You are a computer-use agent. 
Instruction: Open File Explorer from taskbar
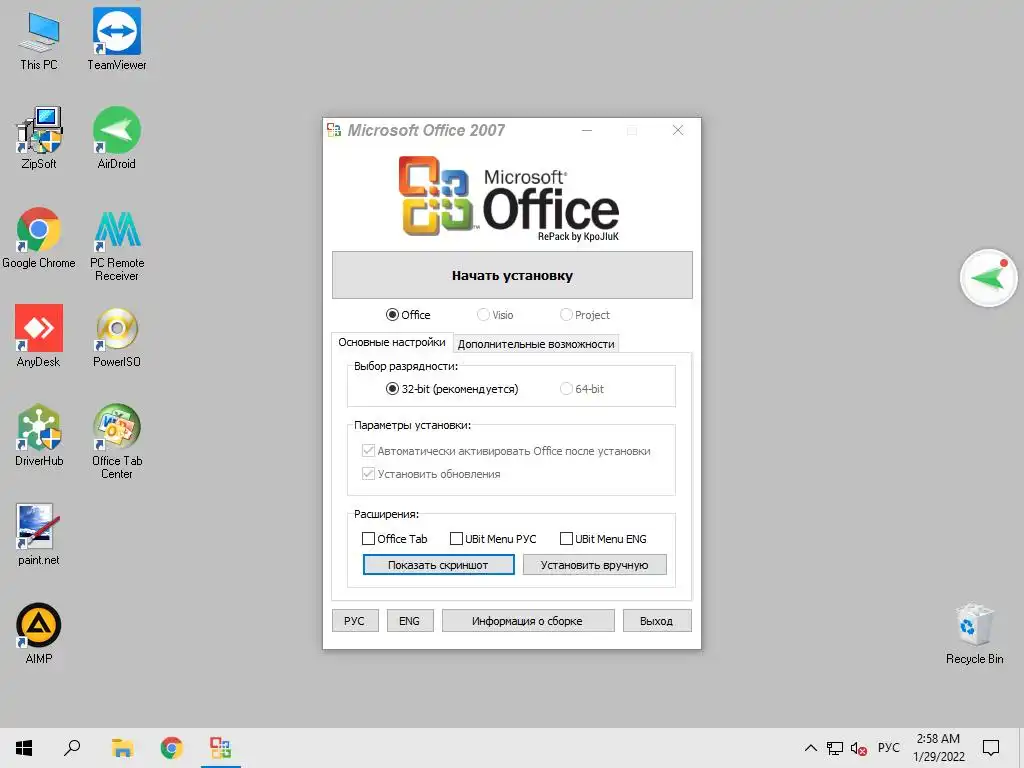(122, 748)
